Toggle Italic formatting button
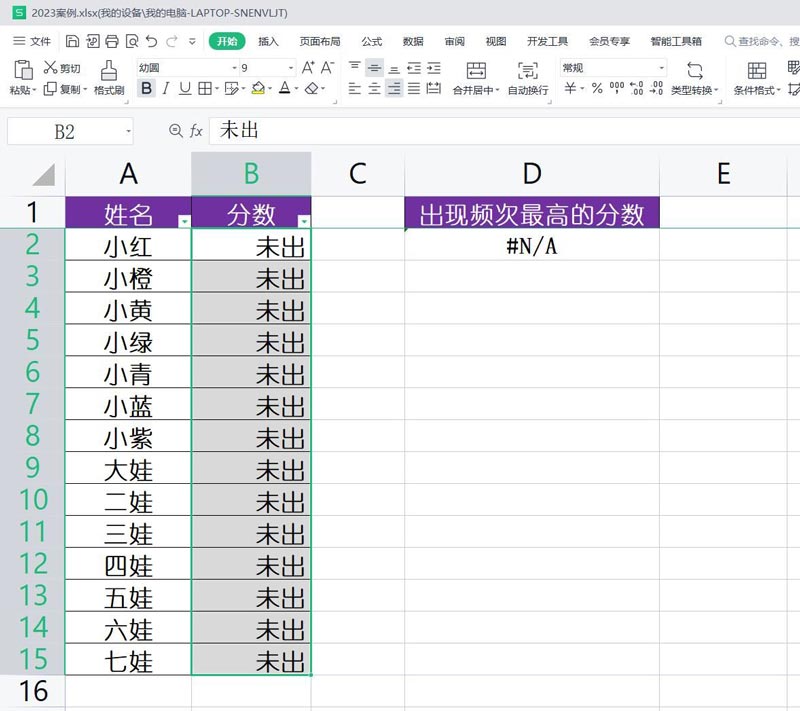 pos(166,89)
